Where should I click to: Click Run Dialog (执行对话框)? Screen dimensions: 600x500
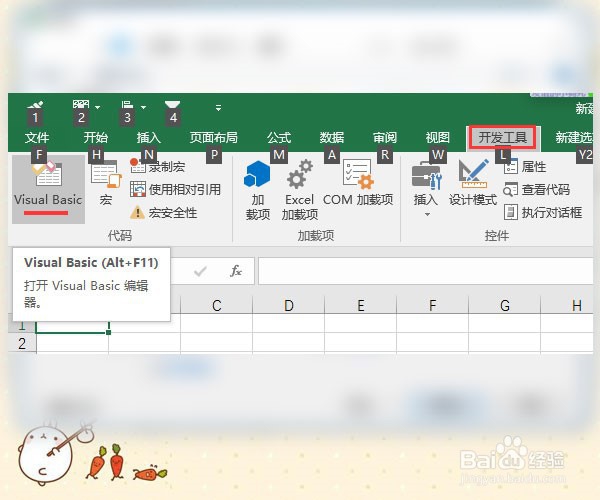(543, 212)
